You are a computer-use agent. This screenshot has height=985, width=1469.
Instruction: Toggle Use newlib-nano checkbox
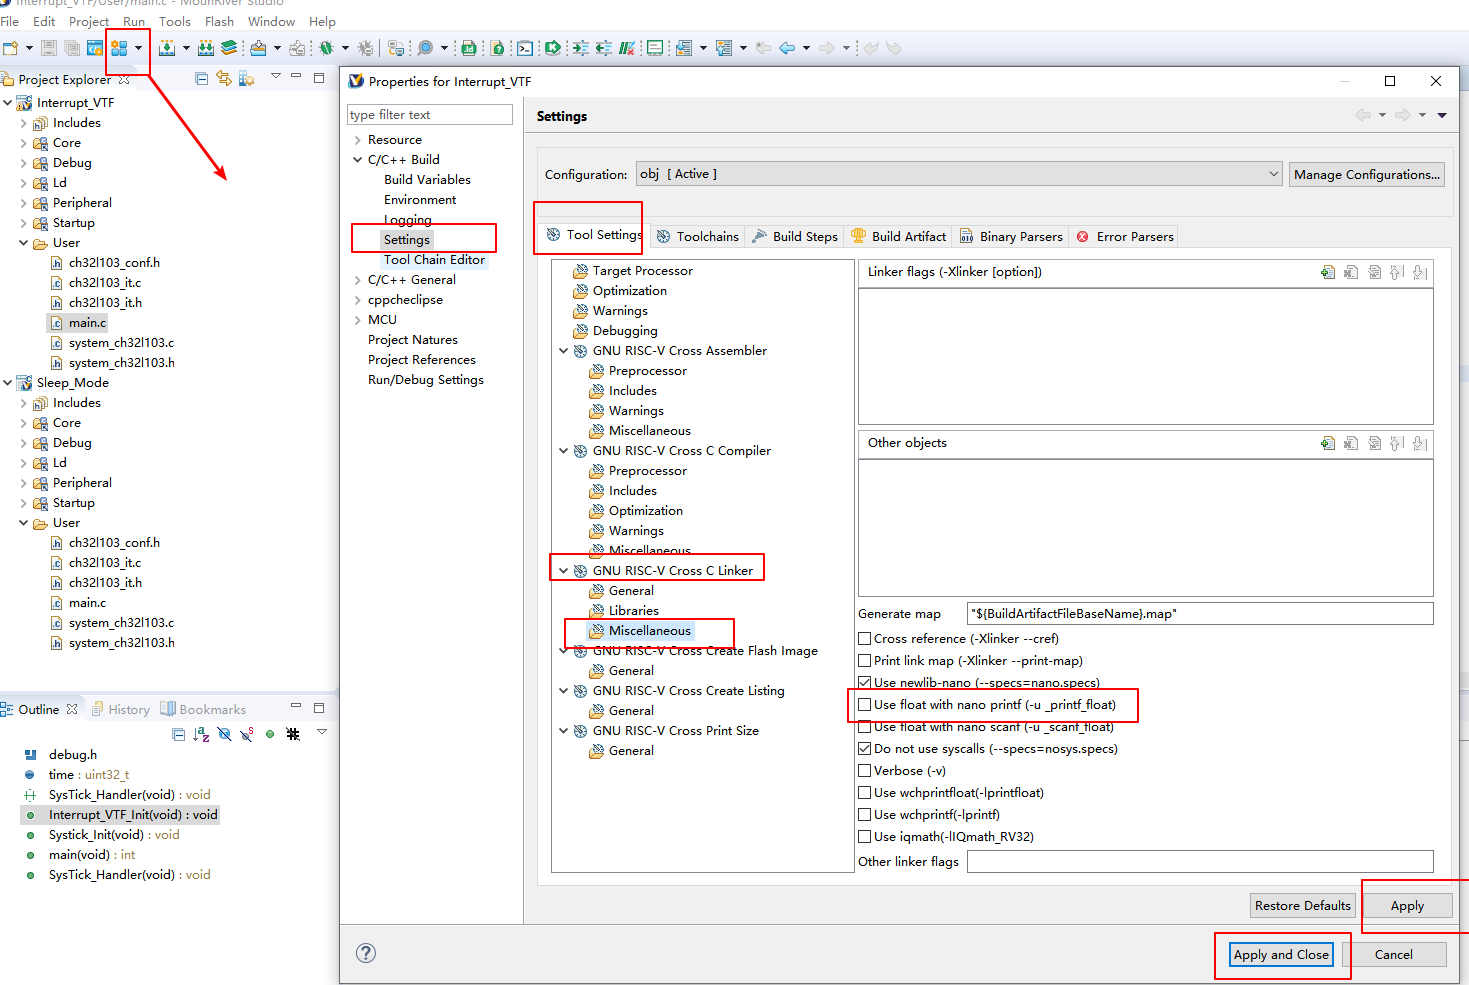pyautogui.click(x=864, y=682)
